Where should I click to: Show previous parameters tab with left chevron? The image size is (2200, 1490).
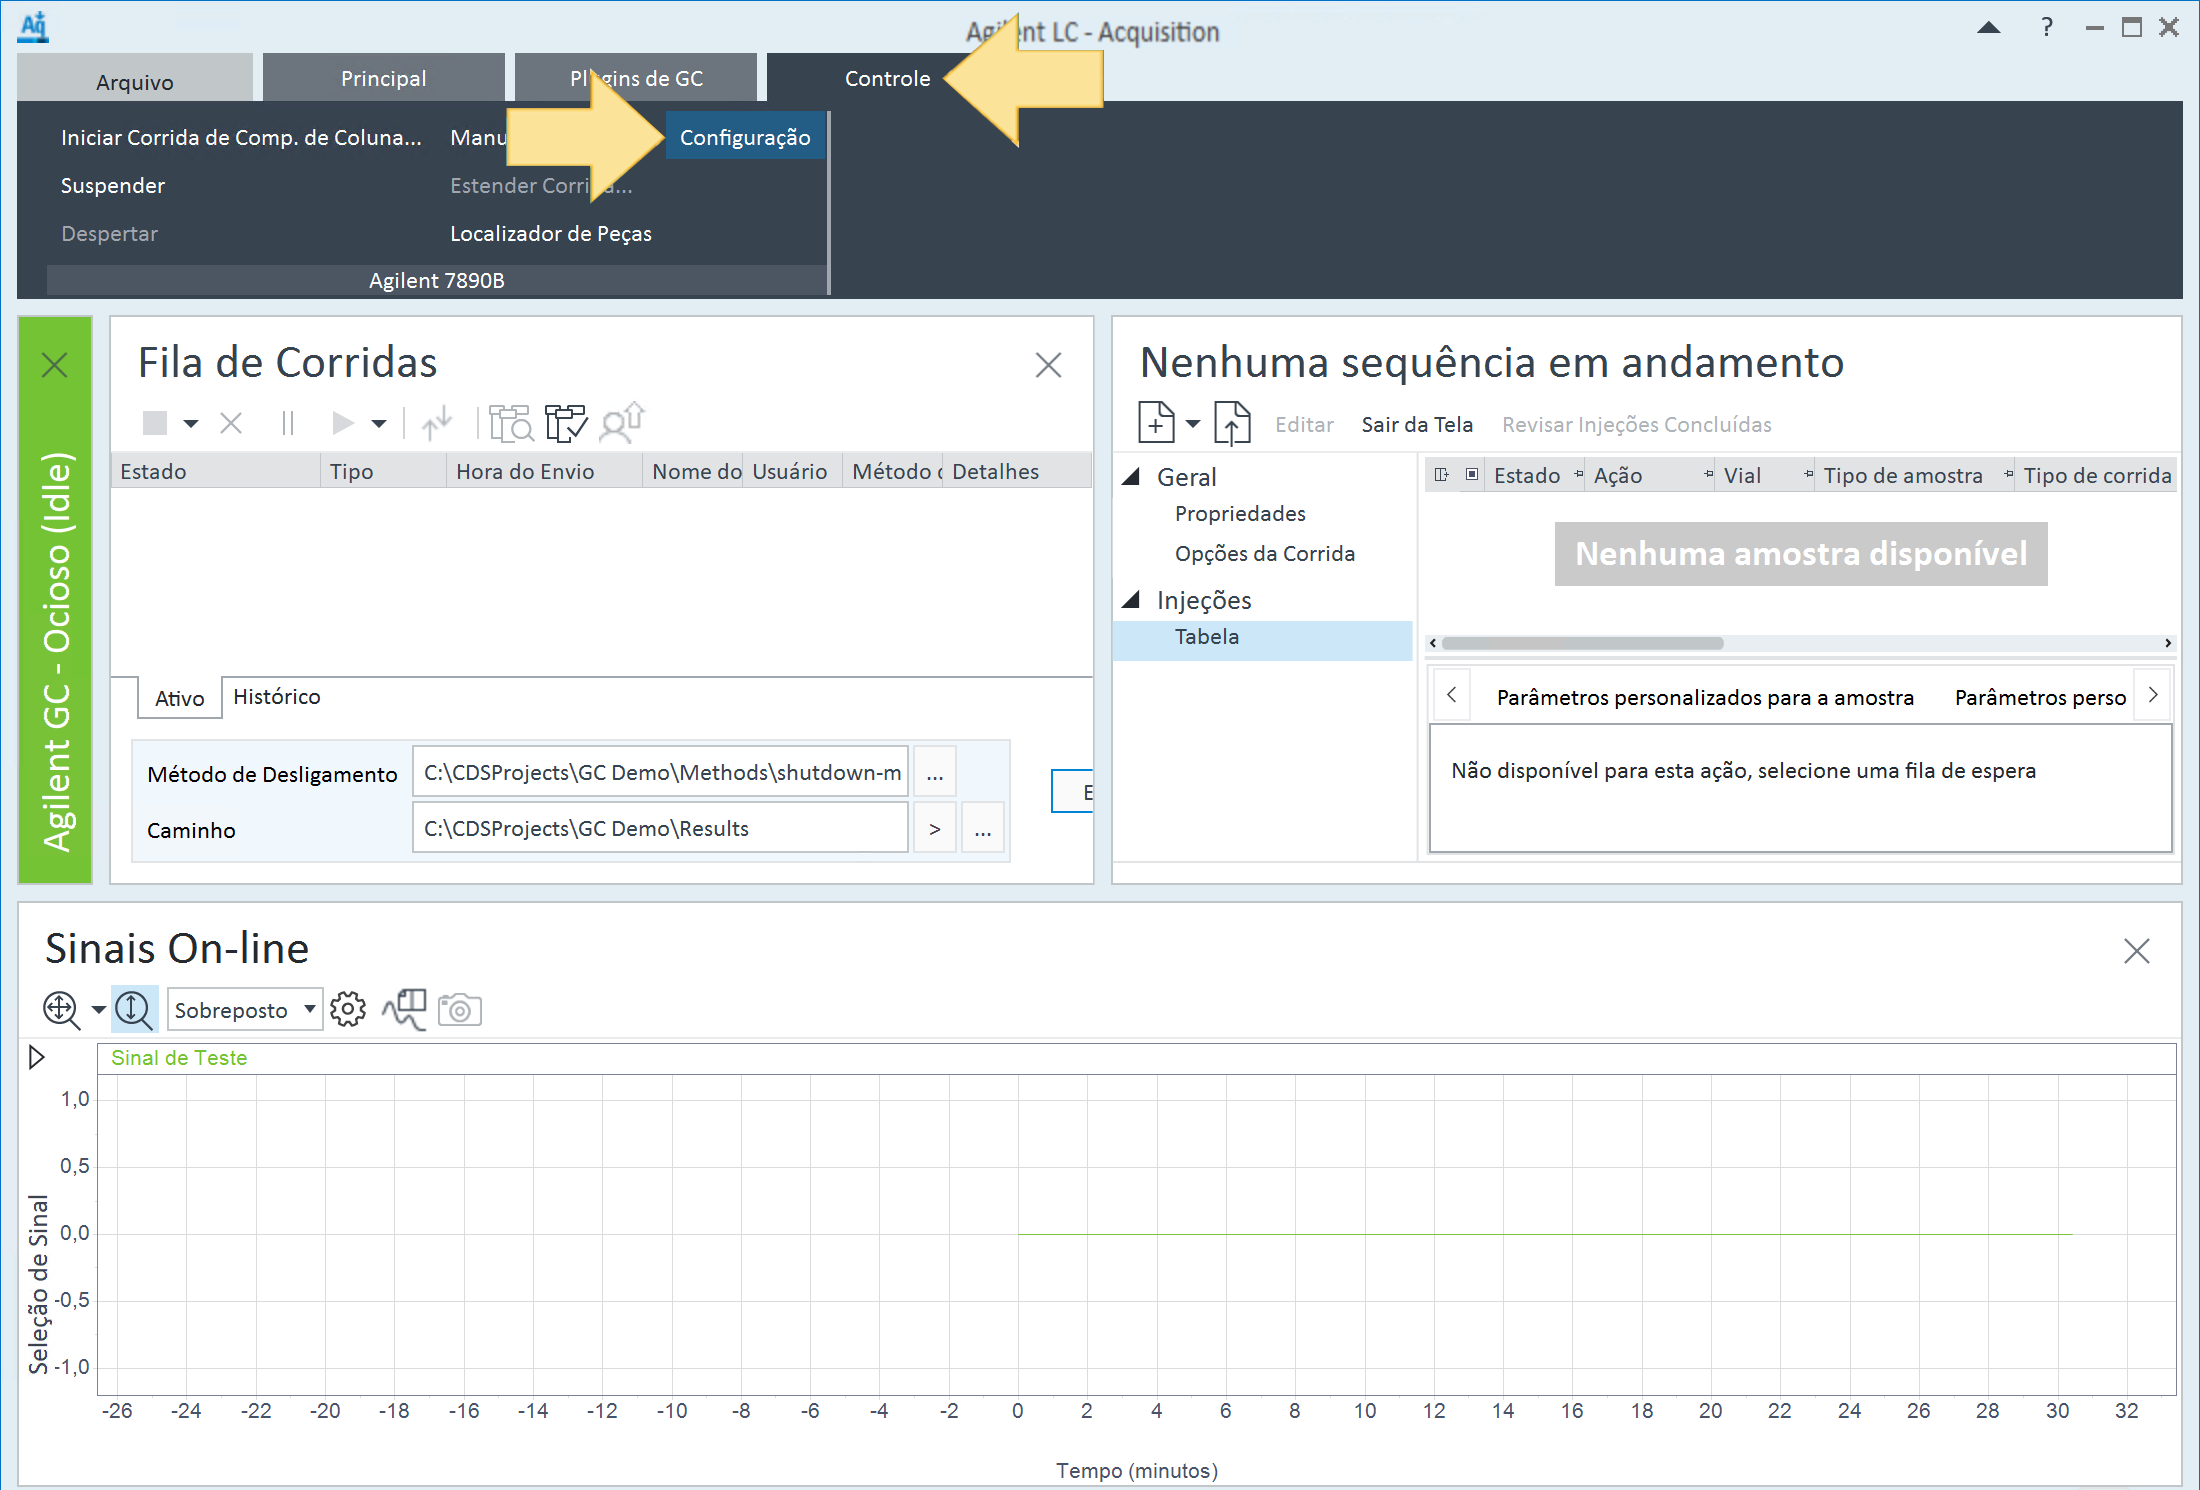(x=1452, y=695)
